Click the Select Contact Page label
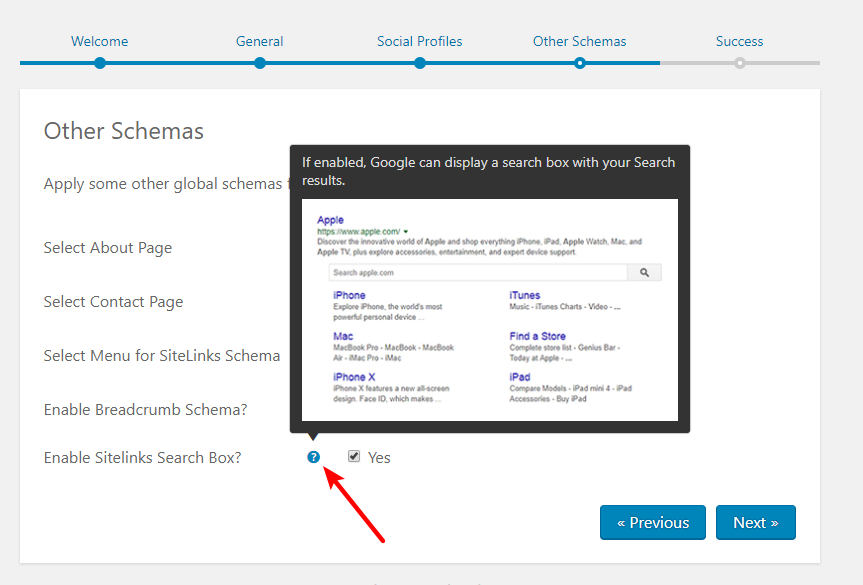This screenshot has width=863, height=585. click(113, 302)
